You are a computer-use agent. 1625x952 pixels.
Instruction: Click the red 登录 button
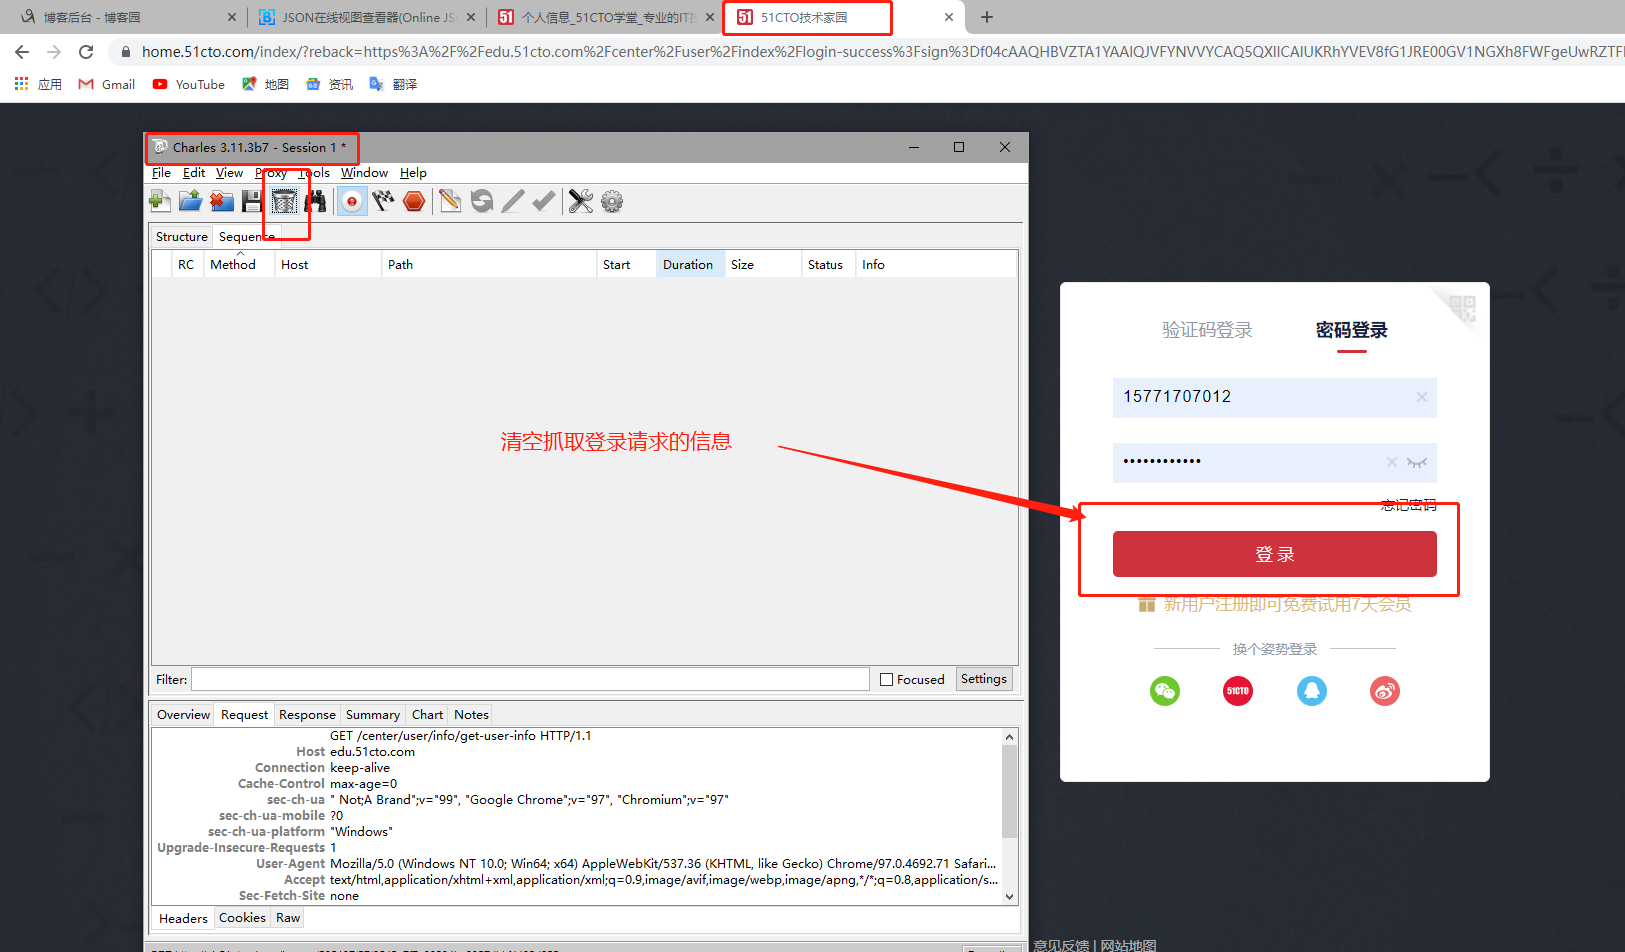pos(1275,554)
